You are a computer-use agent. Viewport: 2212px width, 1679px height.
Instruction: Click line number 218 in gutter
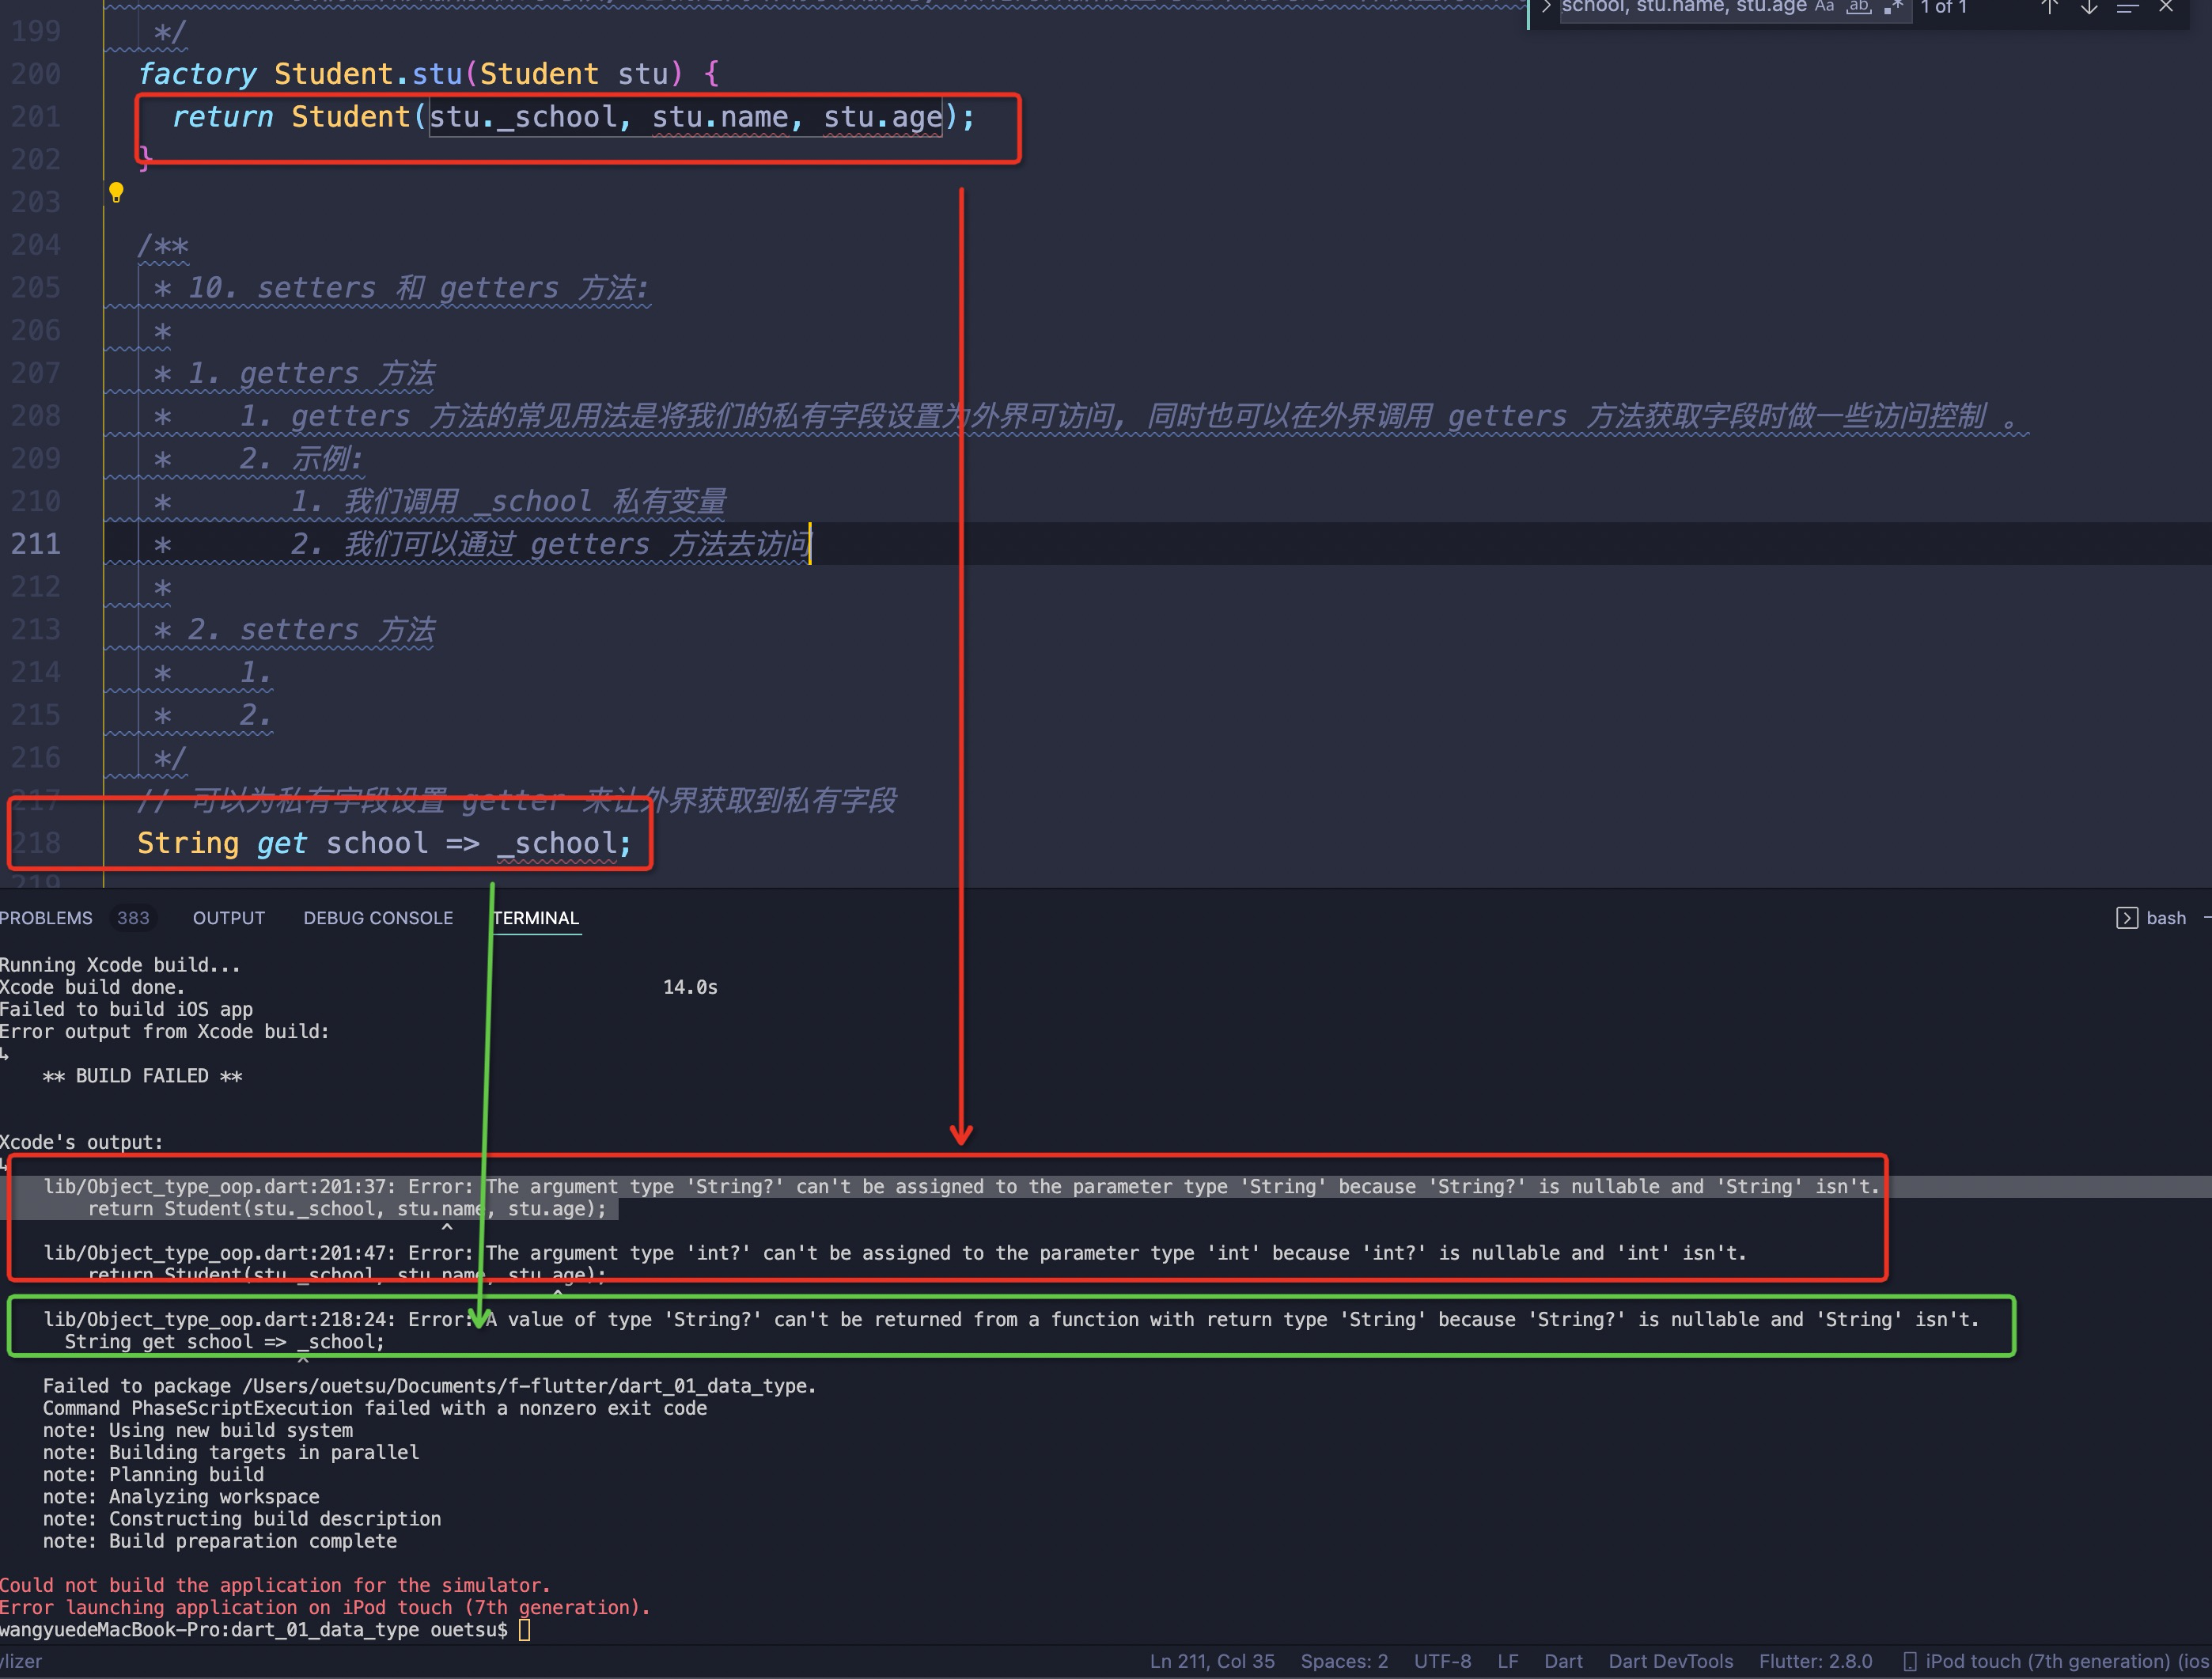(36, 843)
